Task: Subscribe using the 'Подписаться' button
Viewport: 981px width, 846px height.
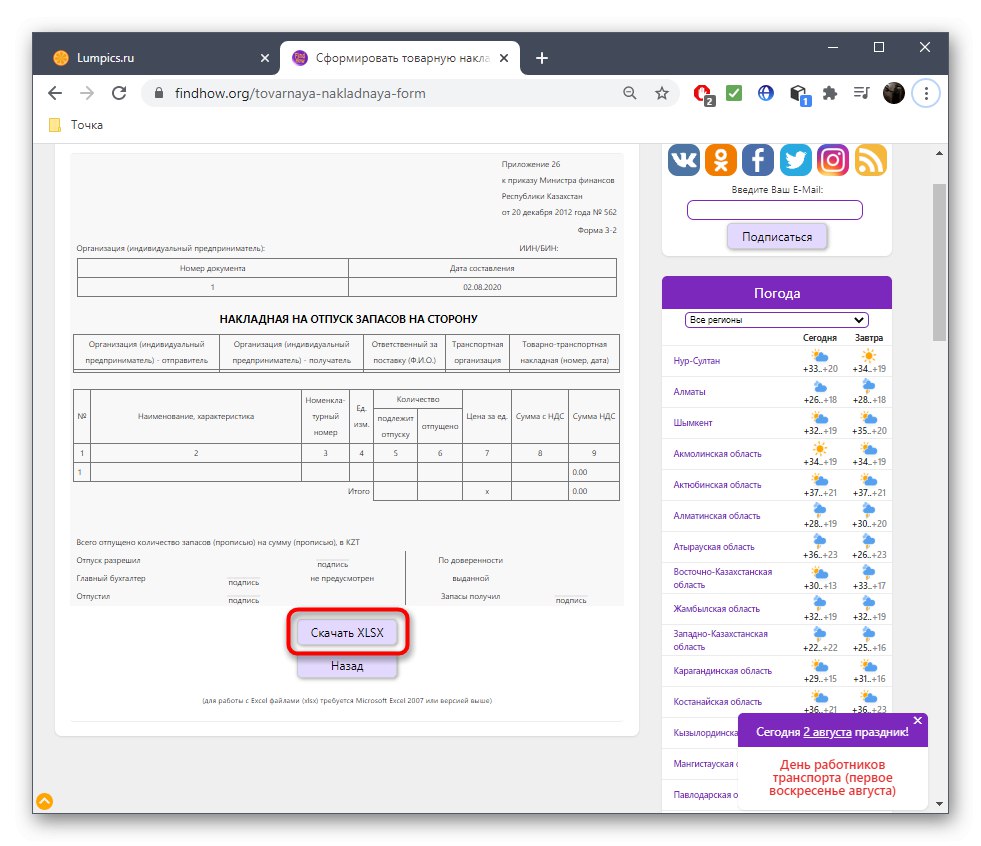Action: click(x=777, y=236)
